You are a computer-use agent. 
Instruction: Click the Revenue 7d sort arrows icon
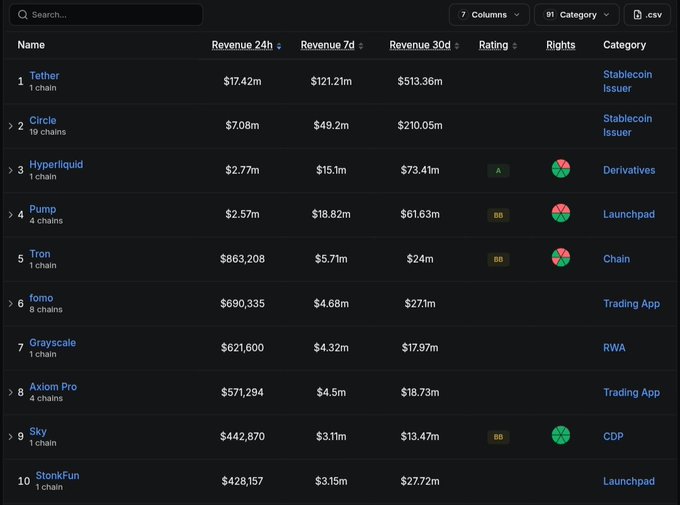click(x=361, y=46)
